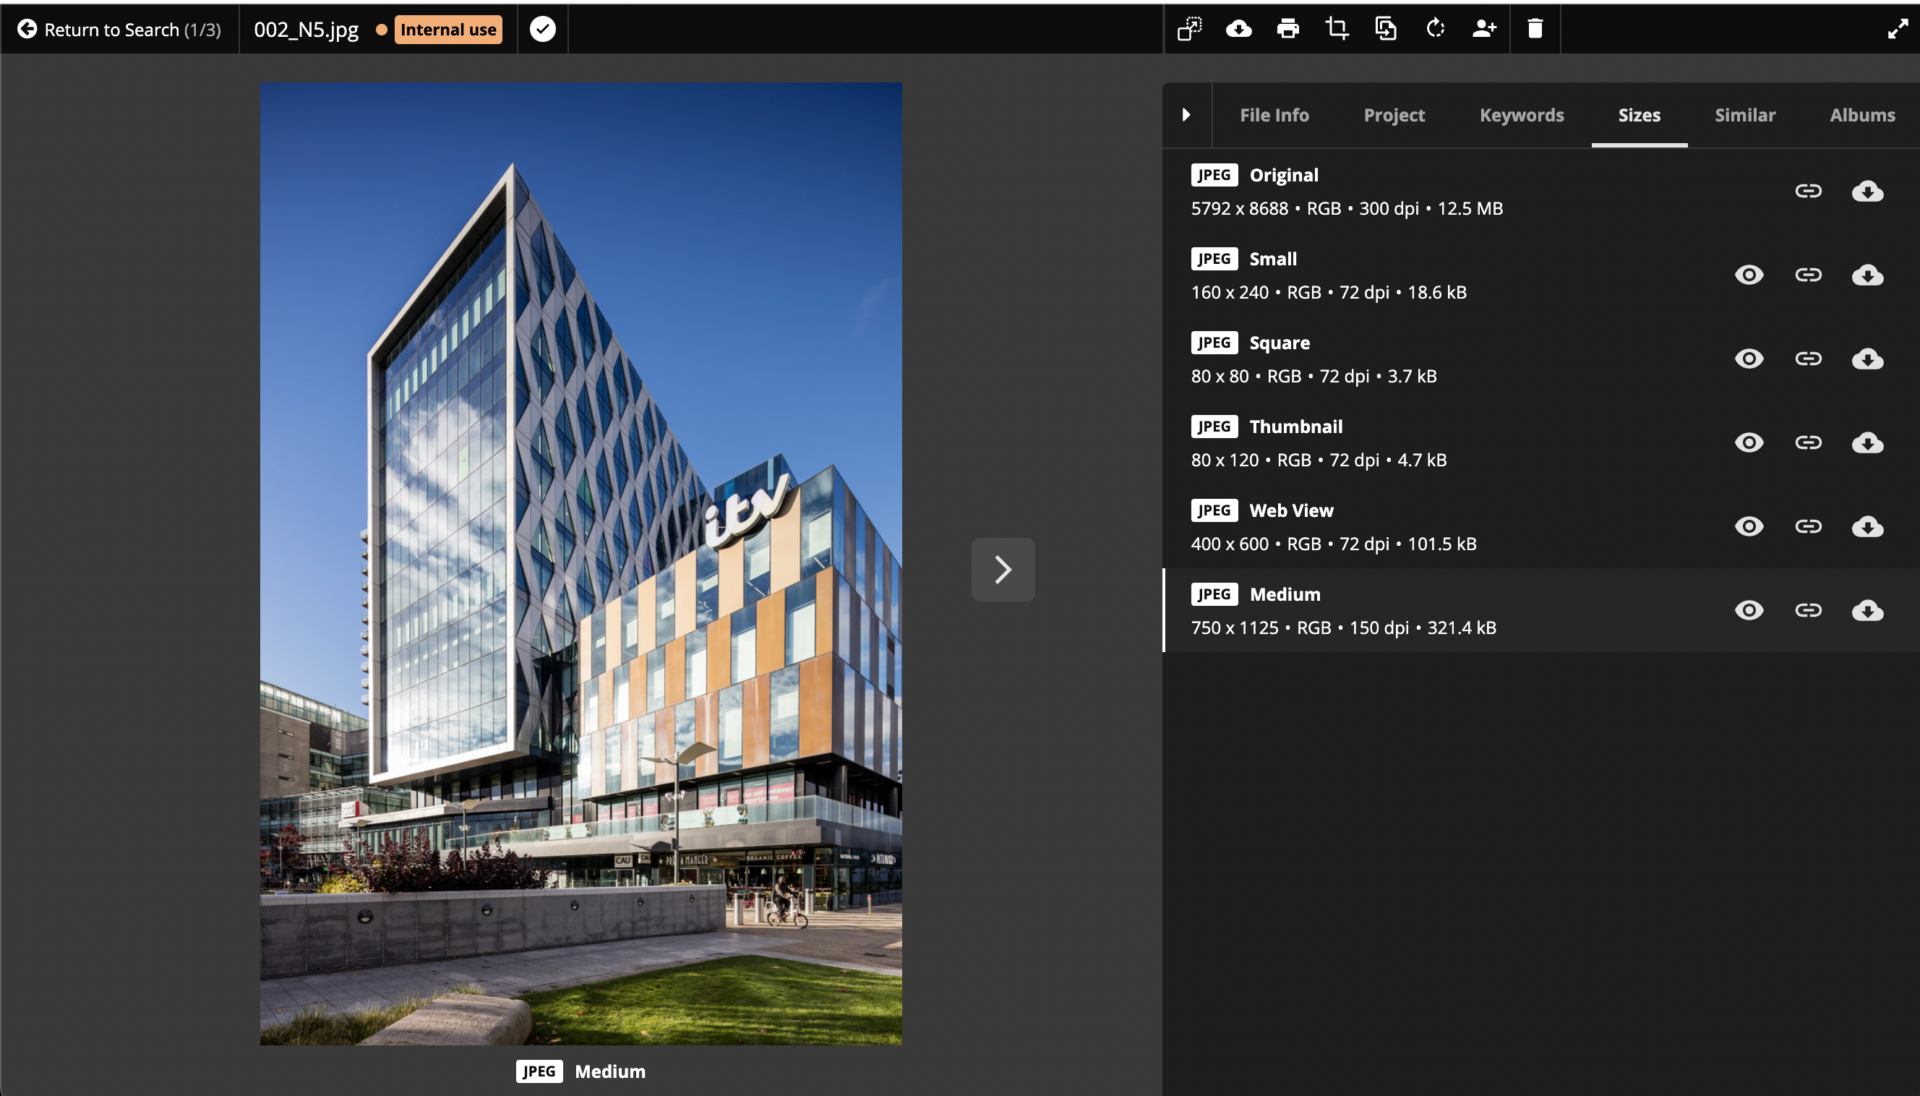Click the Square size label
1920x1096 pixels.
[1279, 343]
